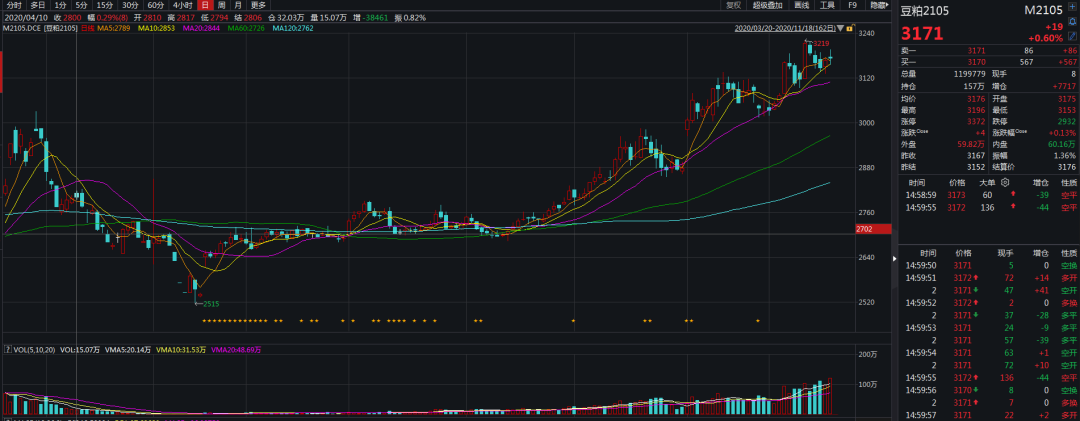Click the 2702 price marker on axis
The height and width of the screenshot is (421, 1080).
(x=875, y=229)
